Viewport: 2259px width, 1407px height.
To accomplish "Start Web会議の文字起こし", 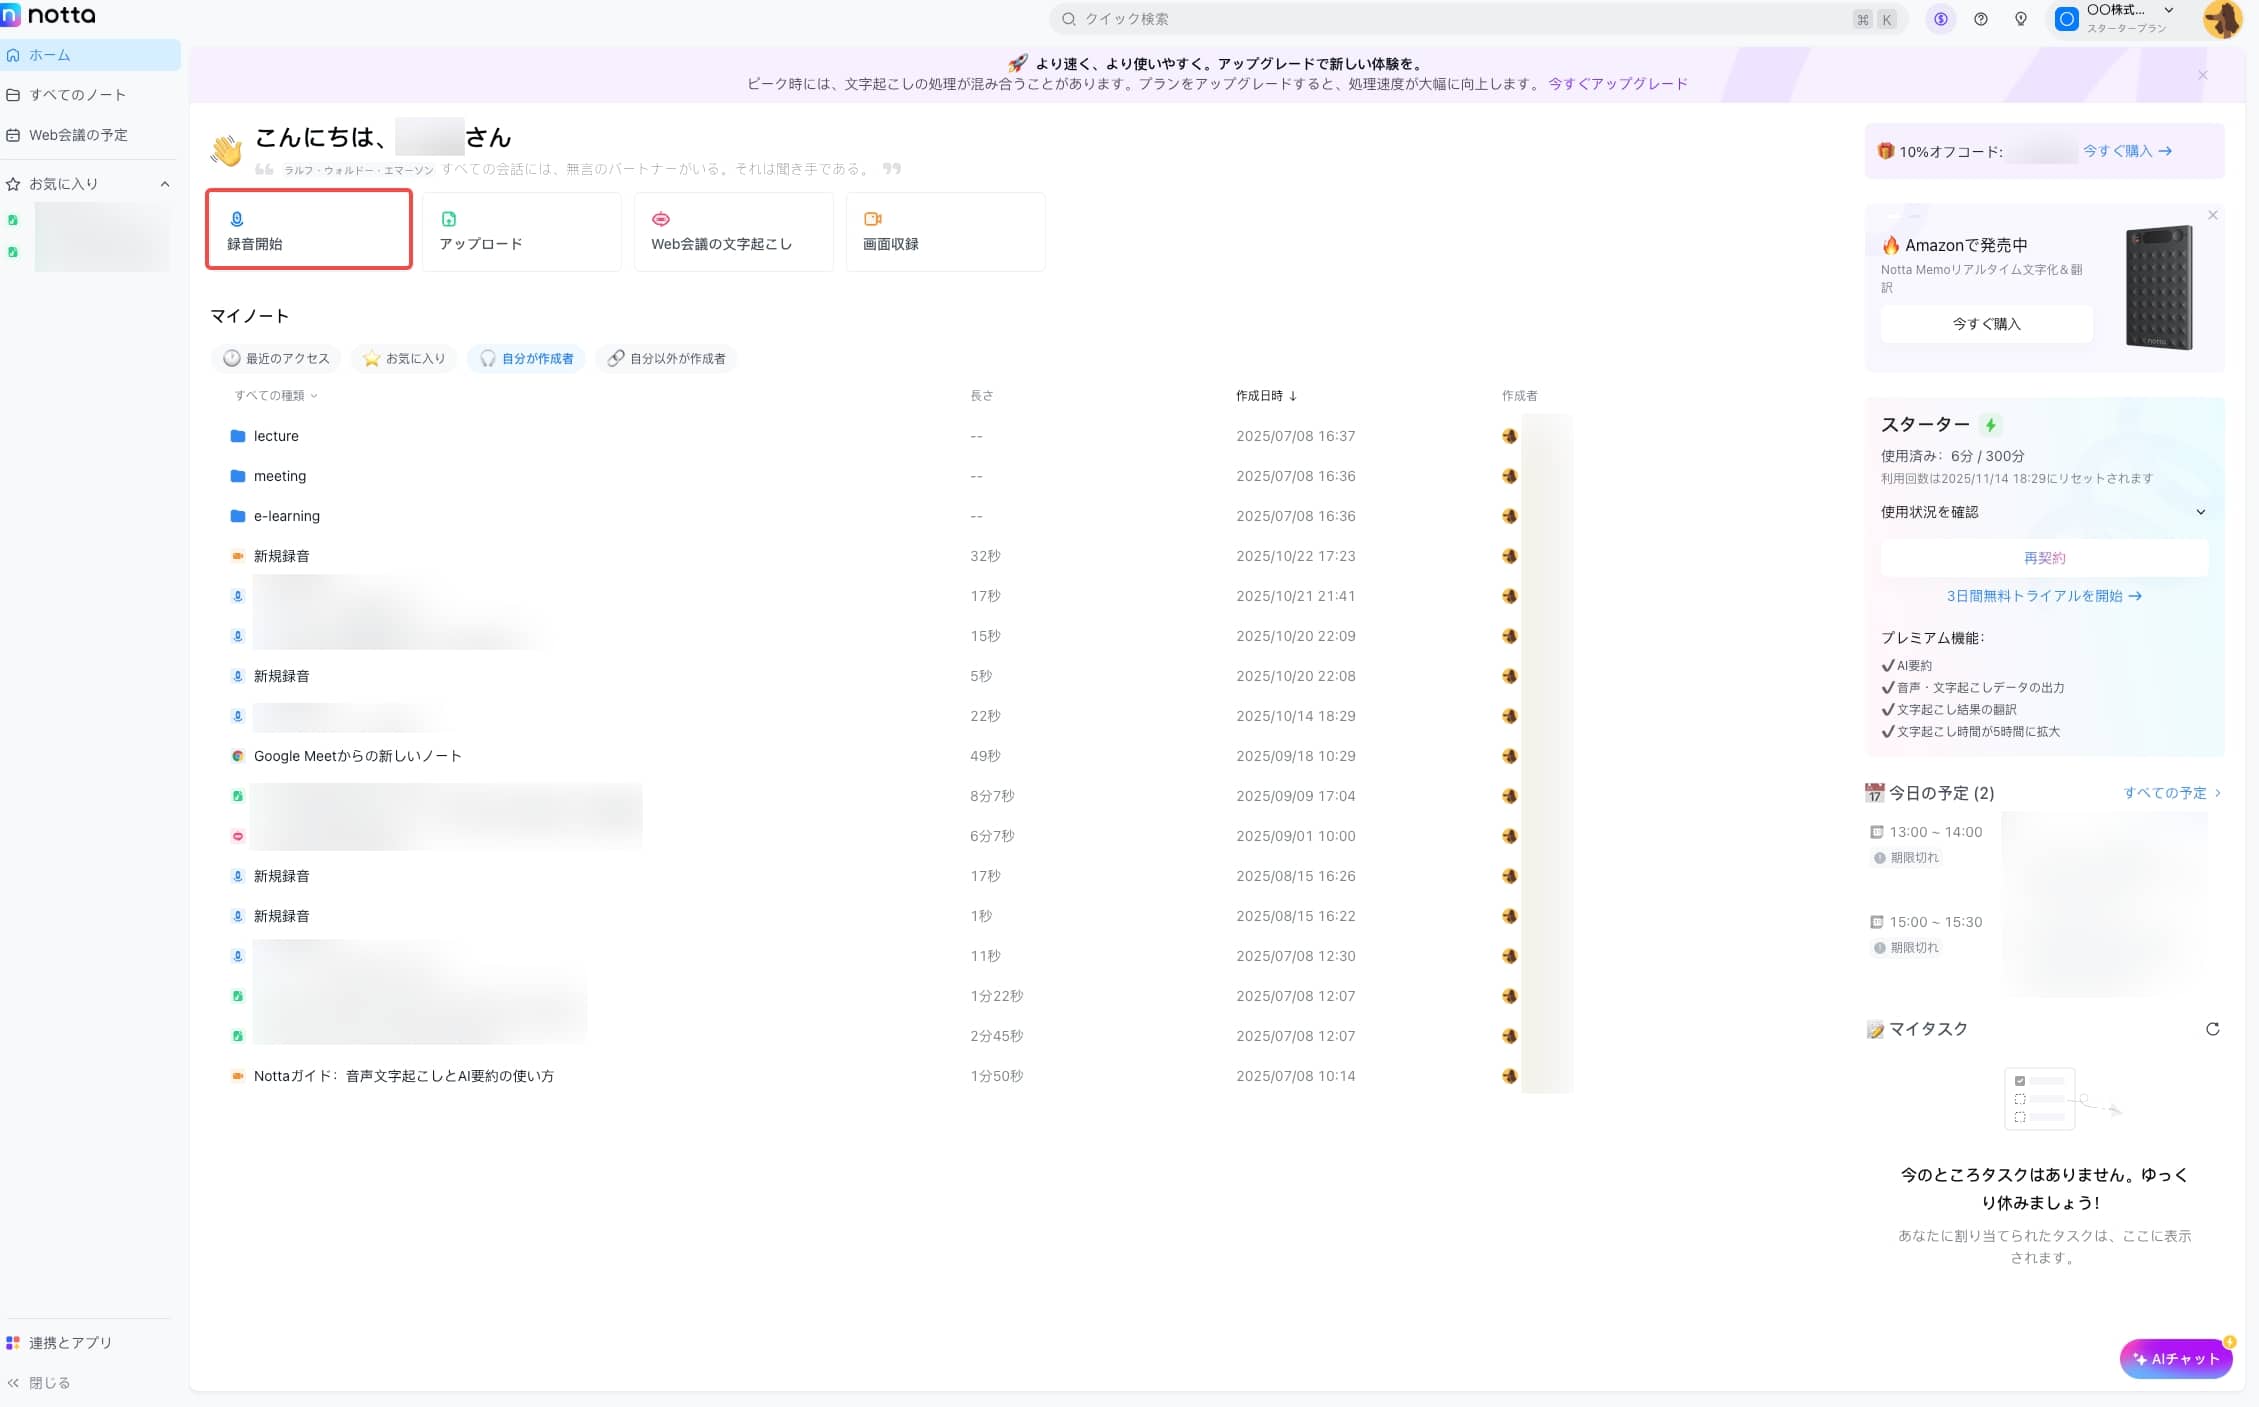I will (x=733, y=231).
